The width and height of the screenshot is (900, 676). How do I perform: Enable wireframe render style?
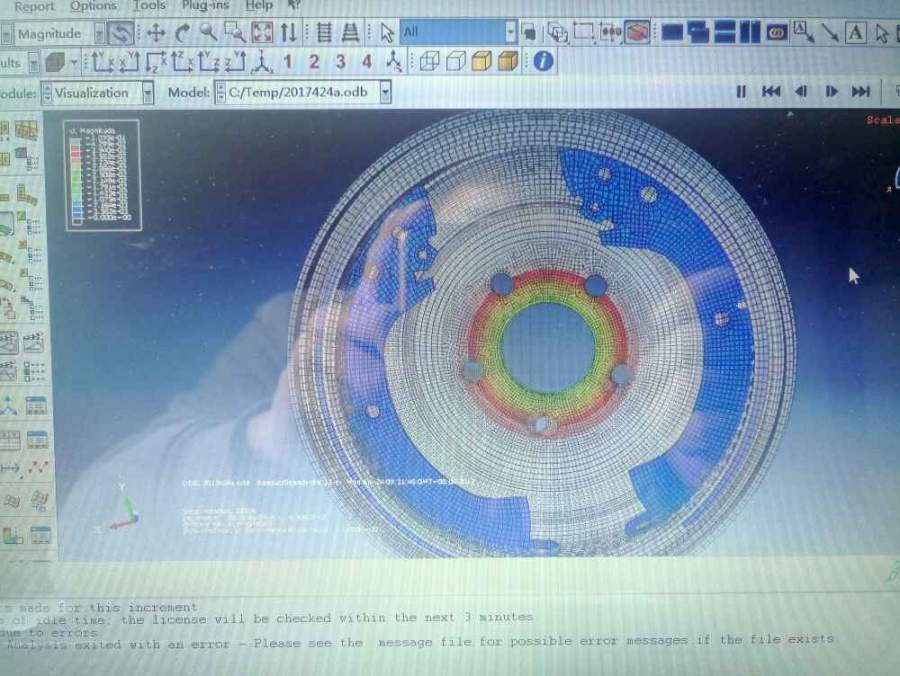coord(429,61)
